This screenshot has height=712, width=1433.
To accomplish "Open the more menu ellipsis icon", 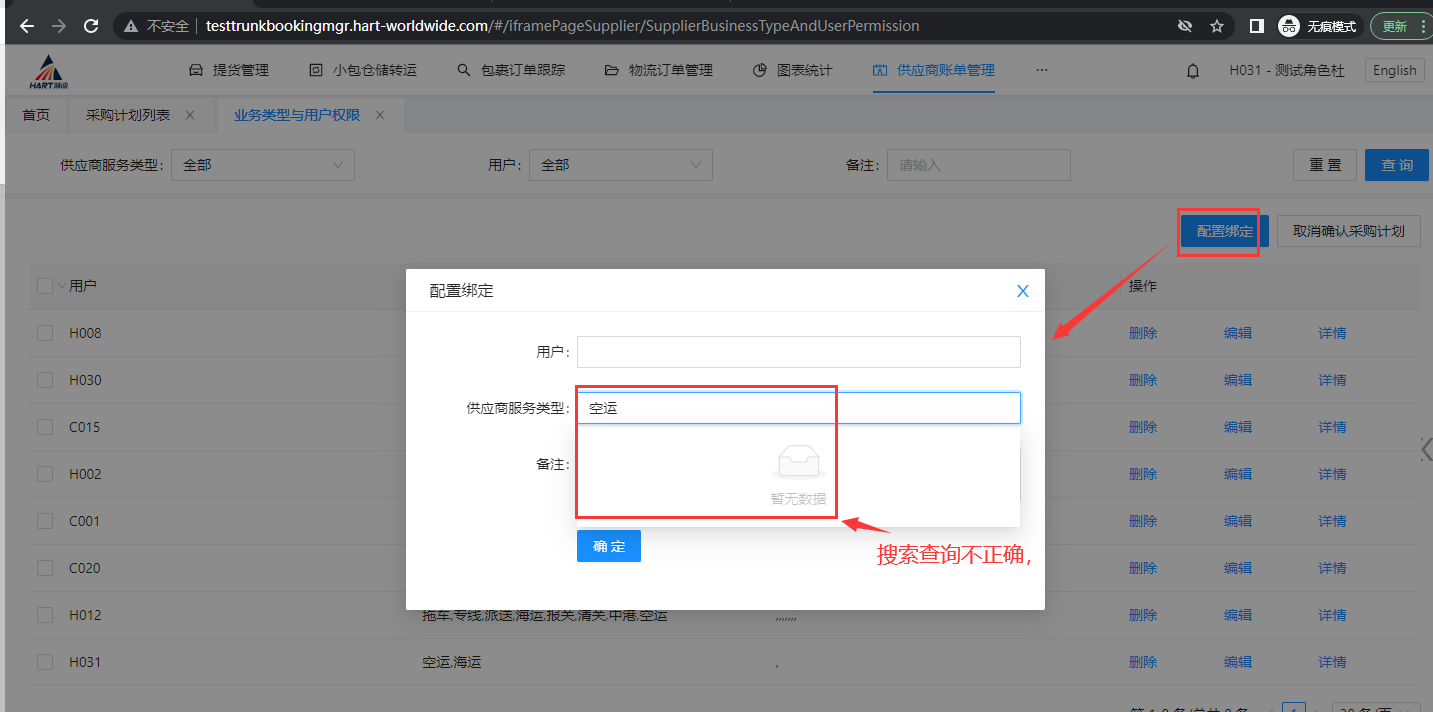I will point(1042,70).
